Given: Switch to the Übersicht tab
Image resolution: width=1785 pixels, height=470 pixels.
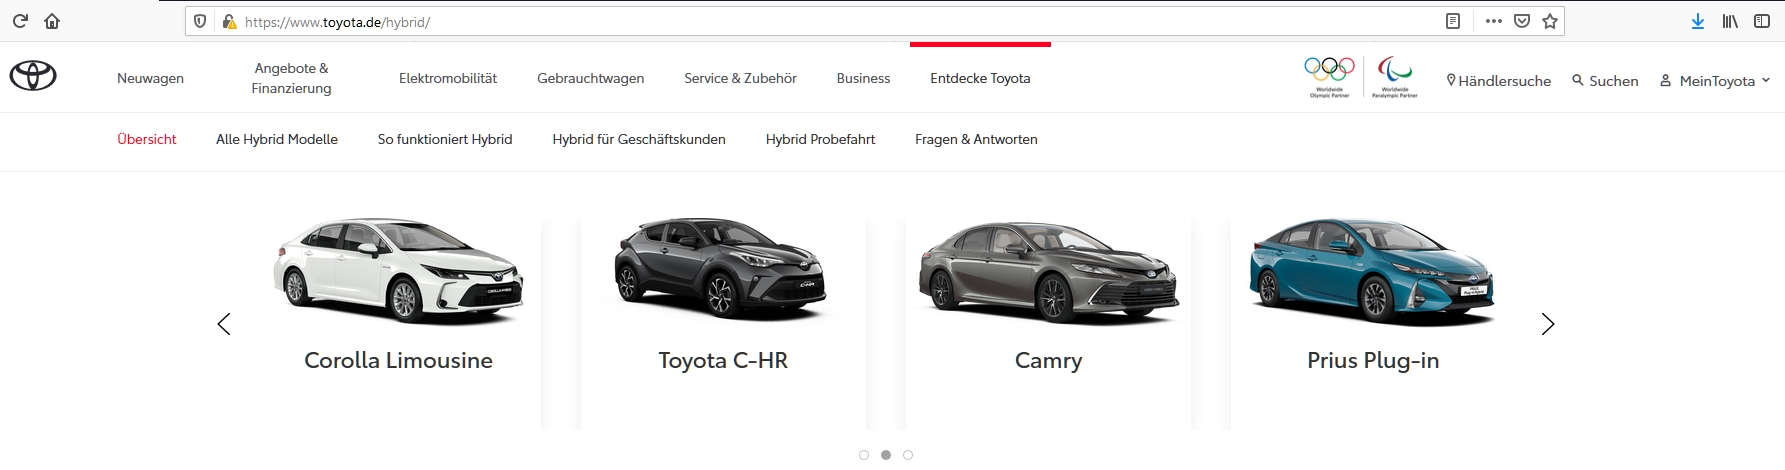Looking at the screenshot, I should [147, 139].
